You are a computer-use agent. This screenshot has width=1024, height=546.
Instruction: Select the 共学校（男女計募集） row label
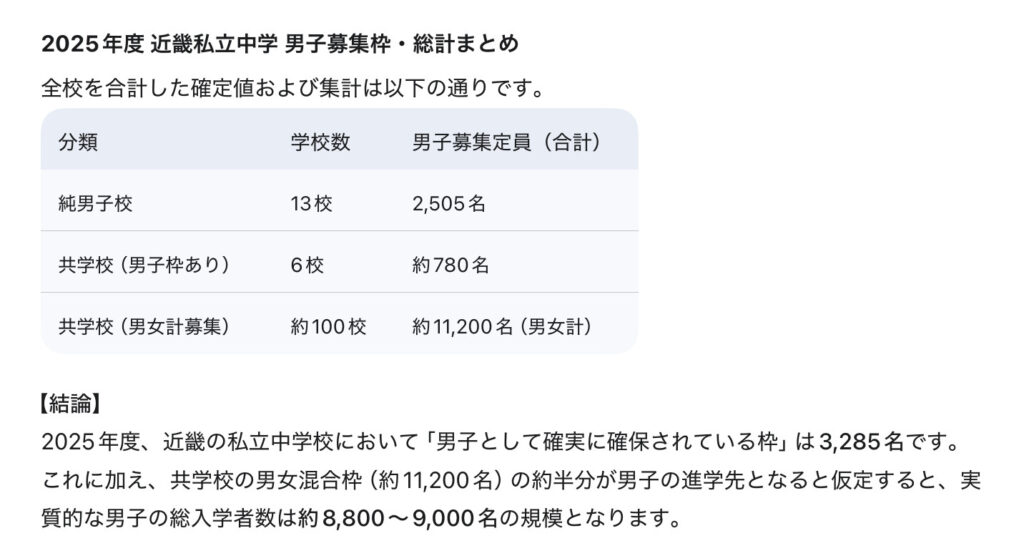(144, 326)
